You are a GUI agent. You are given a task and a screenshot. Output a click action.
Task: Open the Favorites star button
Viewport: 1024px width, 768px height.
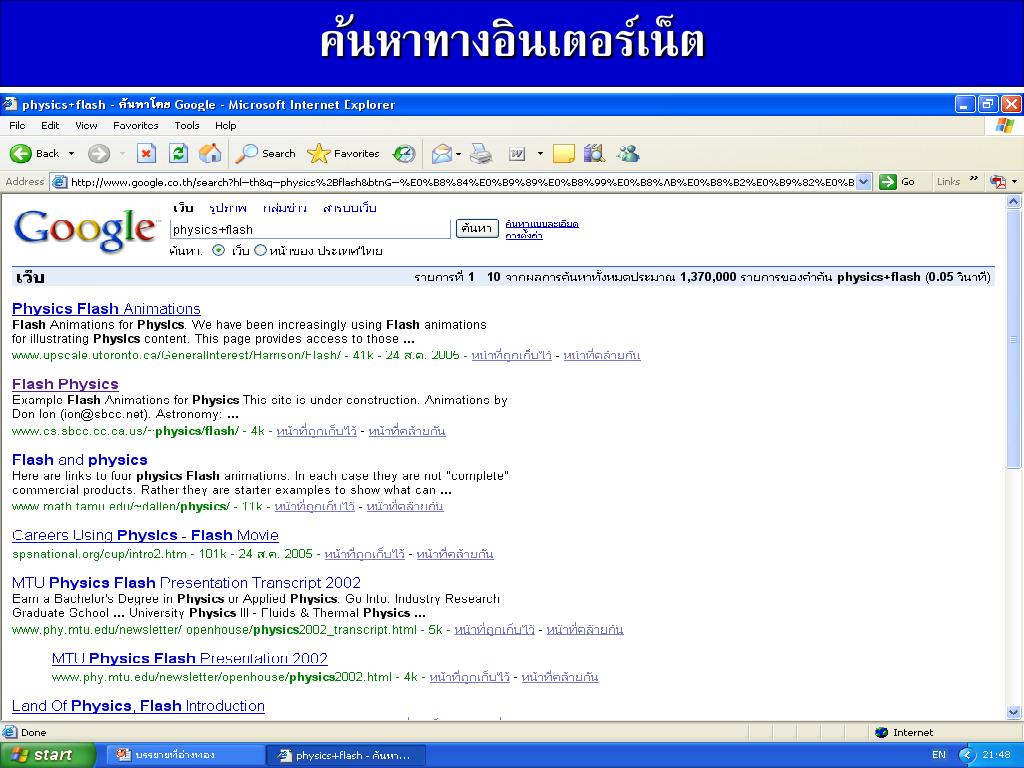(x=343, y=153)
